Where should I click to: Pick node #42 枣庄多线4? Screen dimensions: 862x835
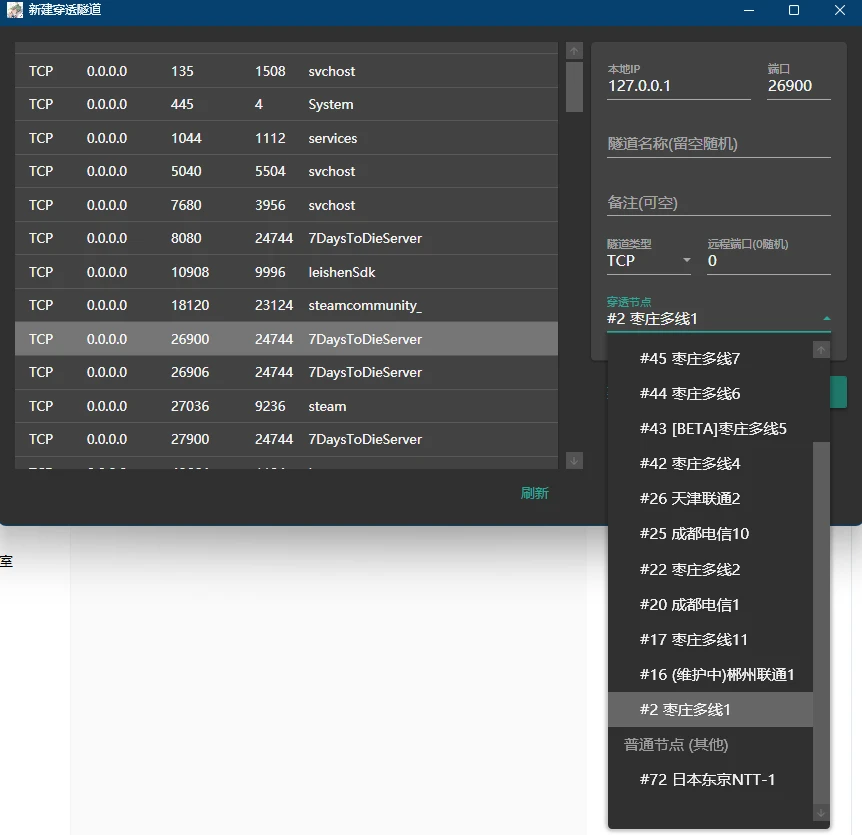tap(710, 464)
